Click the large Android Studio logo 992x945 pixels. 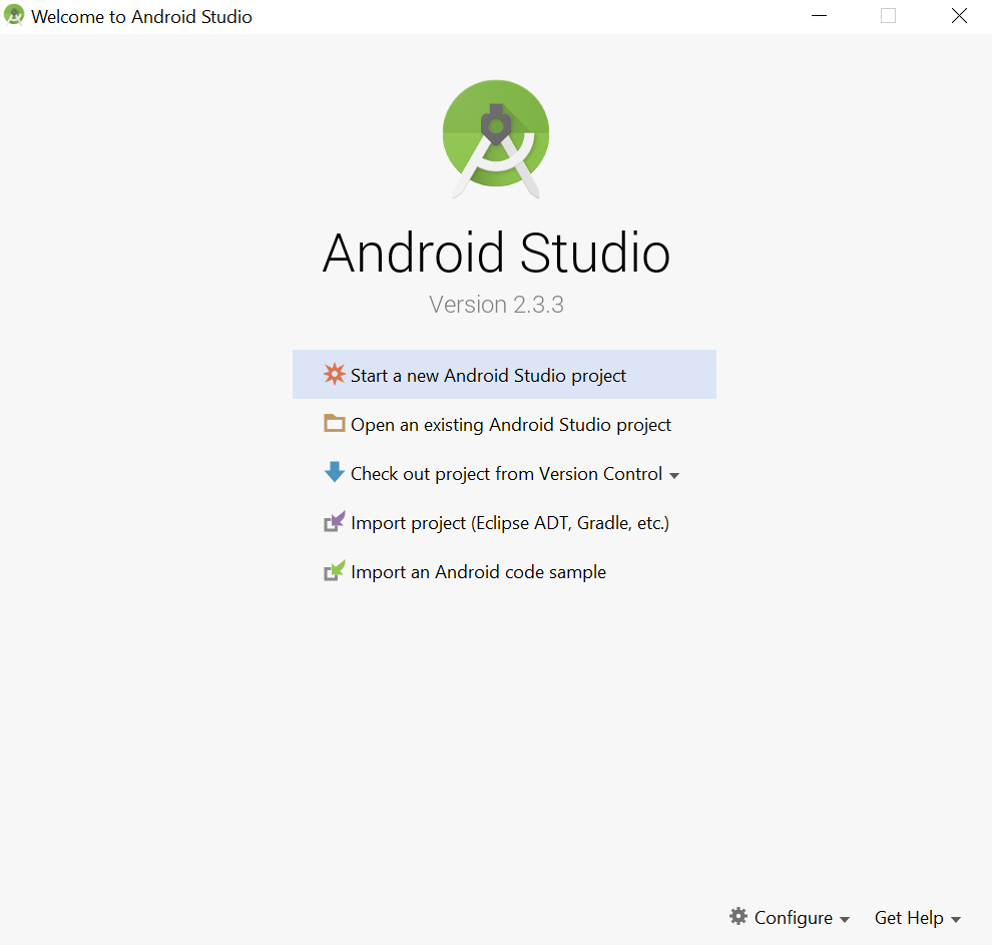coord(496,138)
